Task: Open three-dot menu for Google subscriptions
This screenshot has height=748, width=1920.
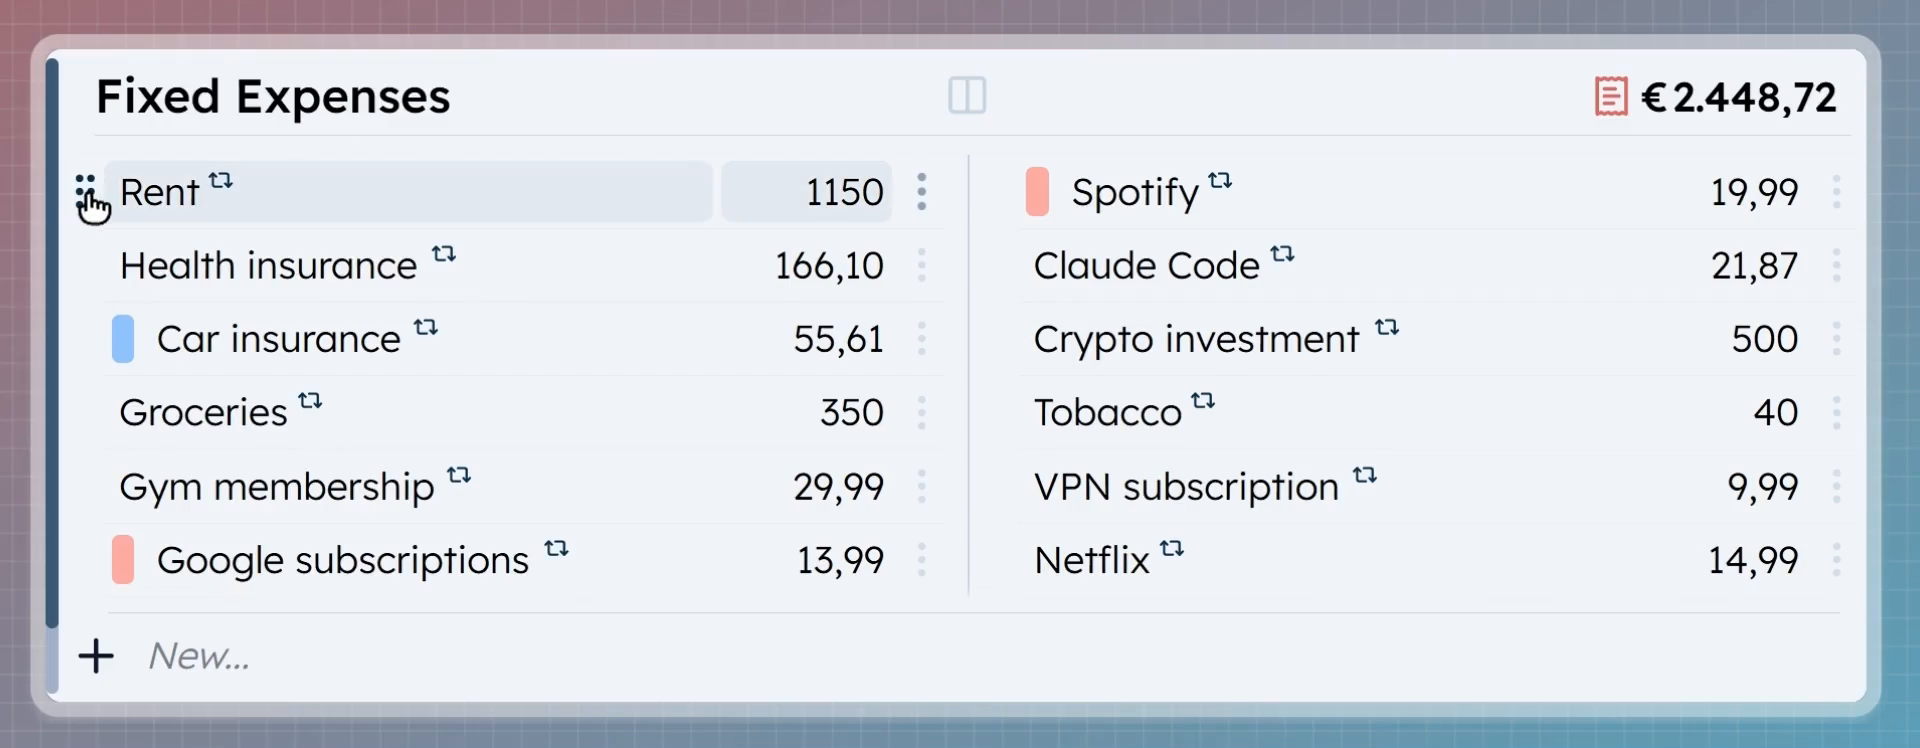Action: [921, 560]
